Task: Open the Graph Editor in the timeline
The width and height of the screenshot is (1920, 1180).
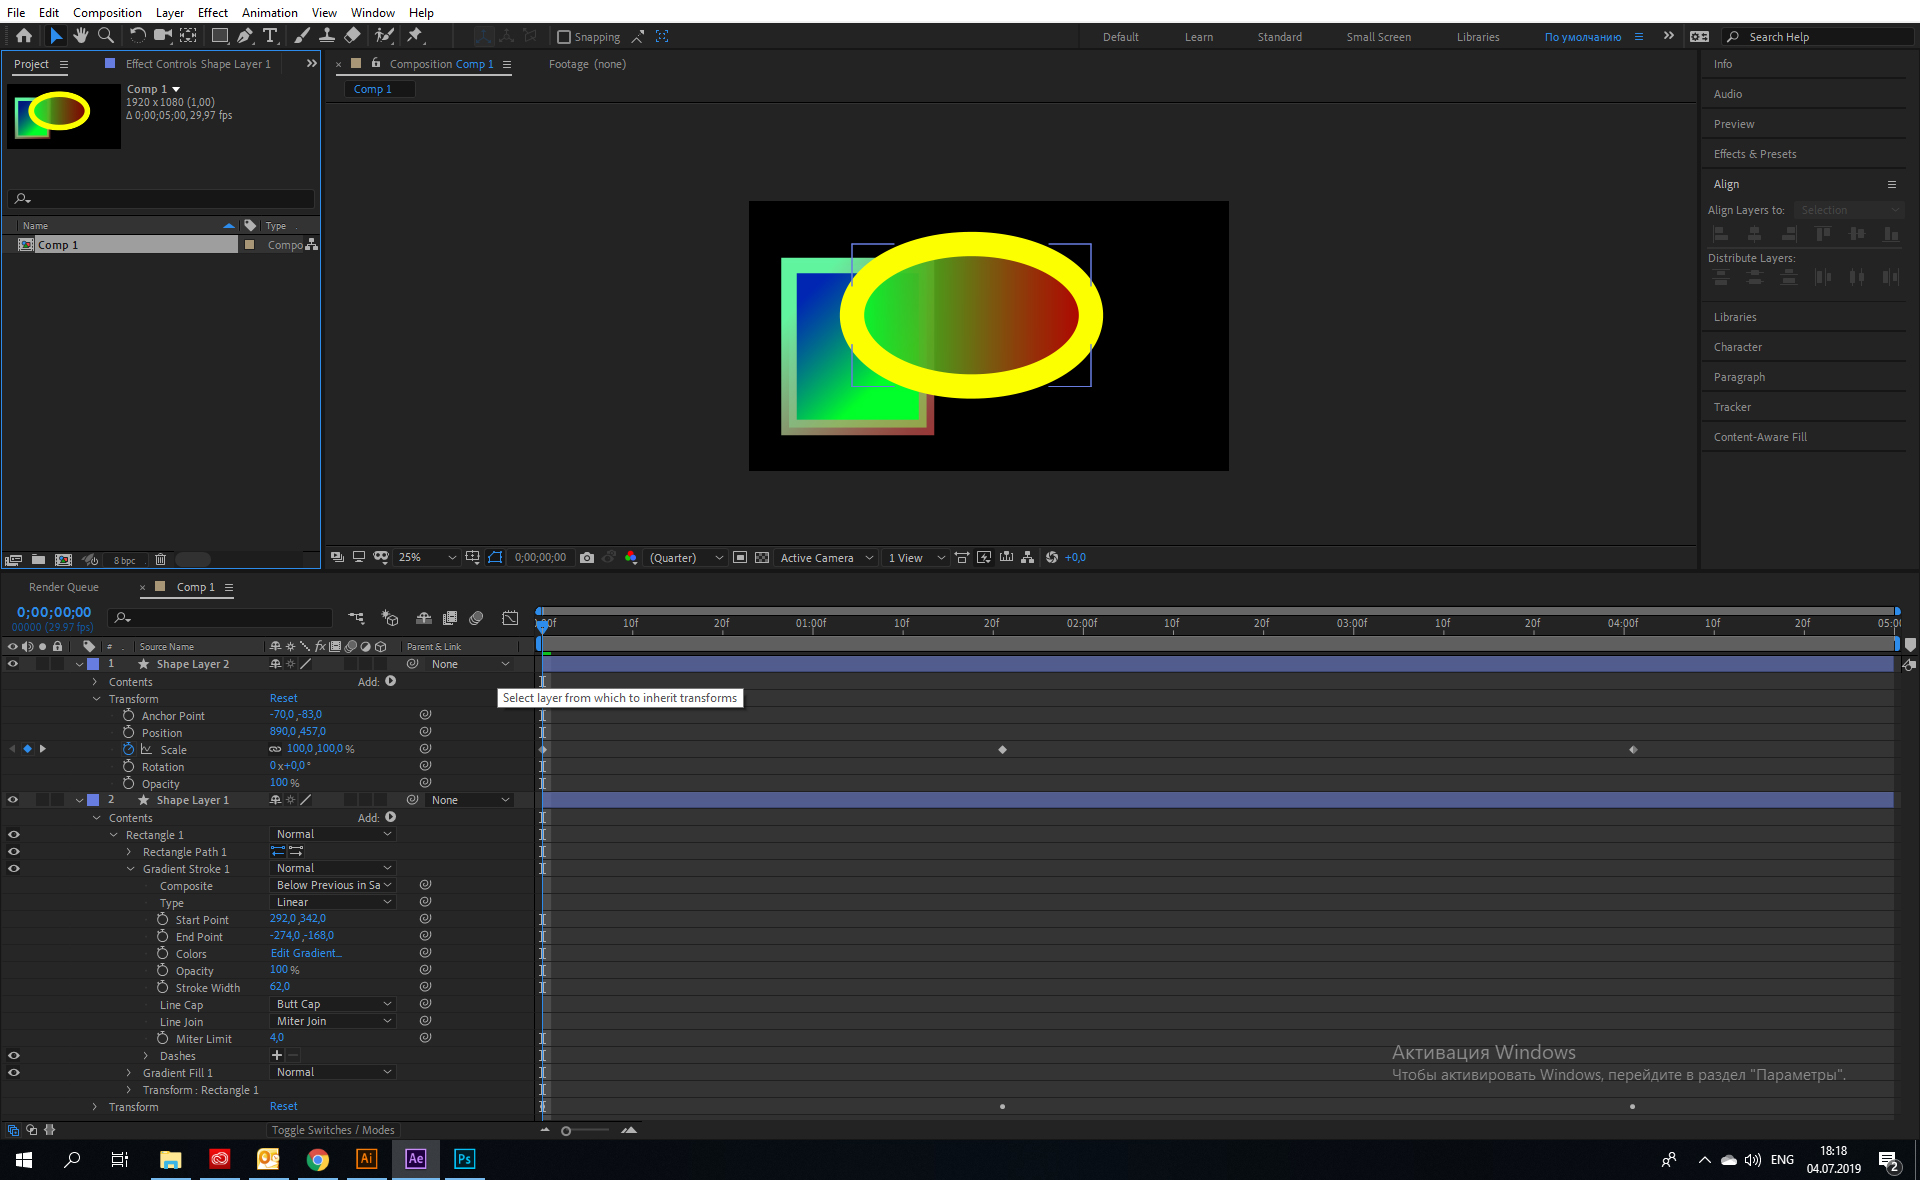Action: [x=510, y=618]
